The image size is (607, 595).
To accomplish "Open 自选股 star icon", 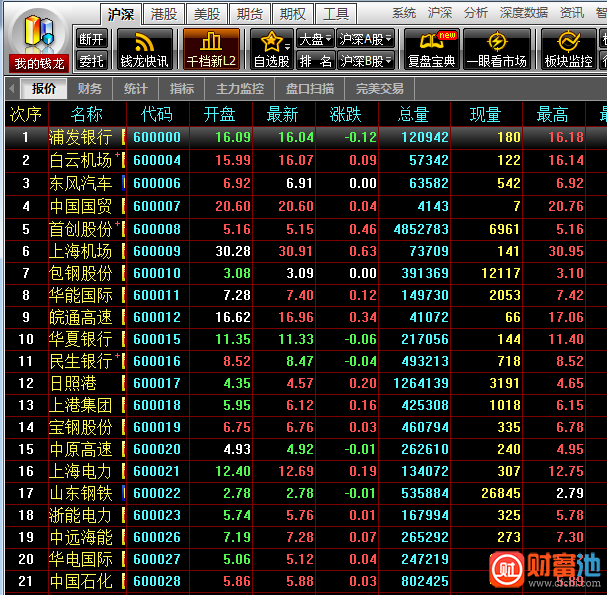I will point(271,49).
